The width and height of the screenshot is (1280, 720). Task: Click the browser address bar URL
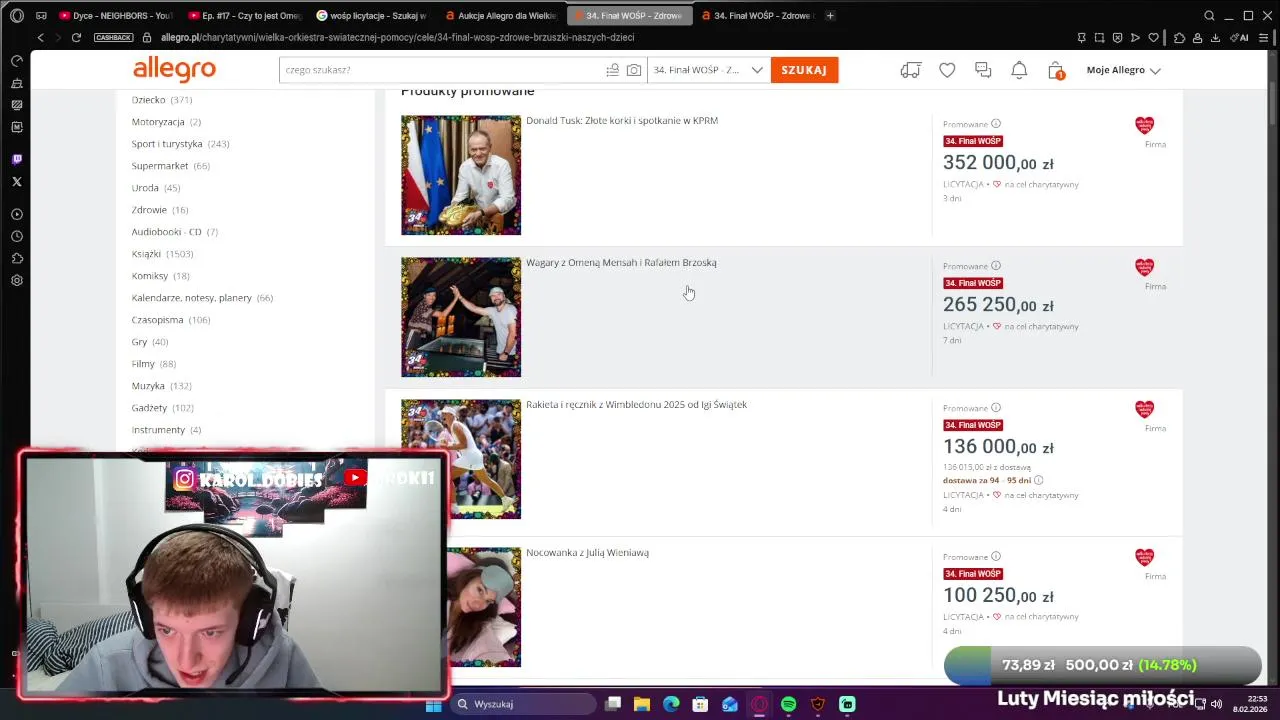[398, 37]
